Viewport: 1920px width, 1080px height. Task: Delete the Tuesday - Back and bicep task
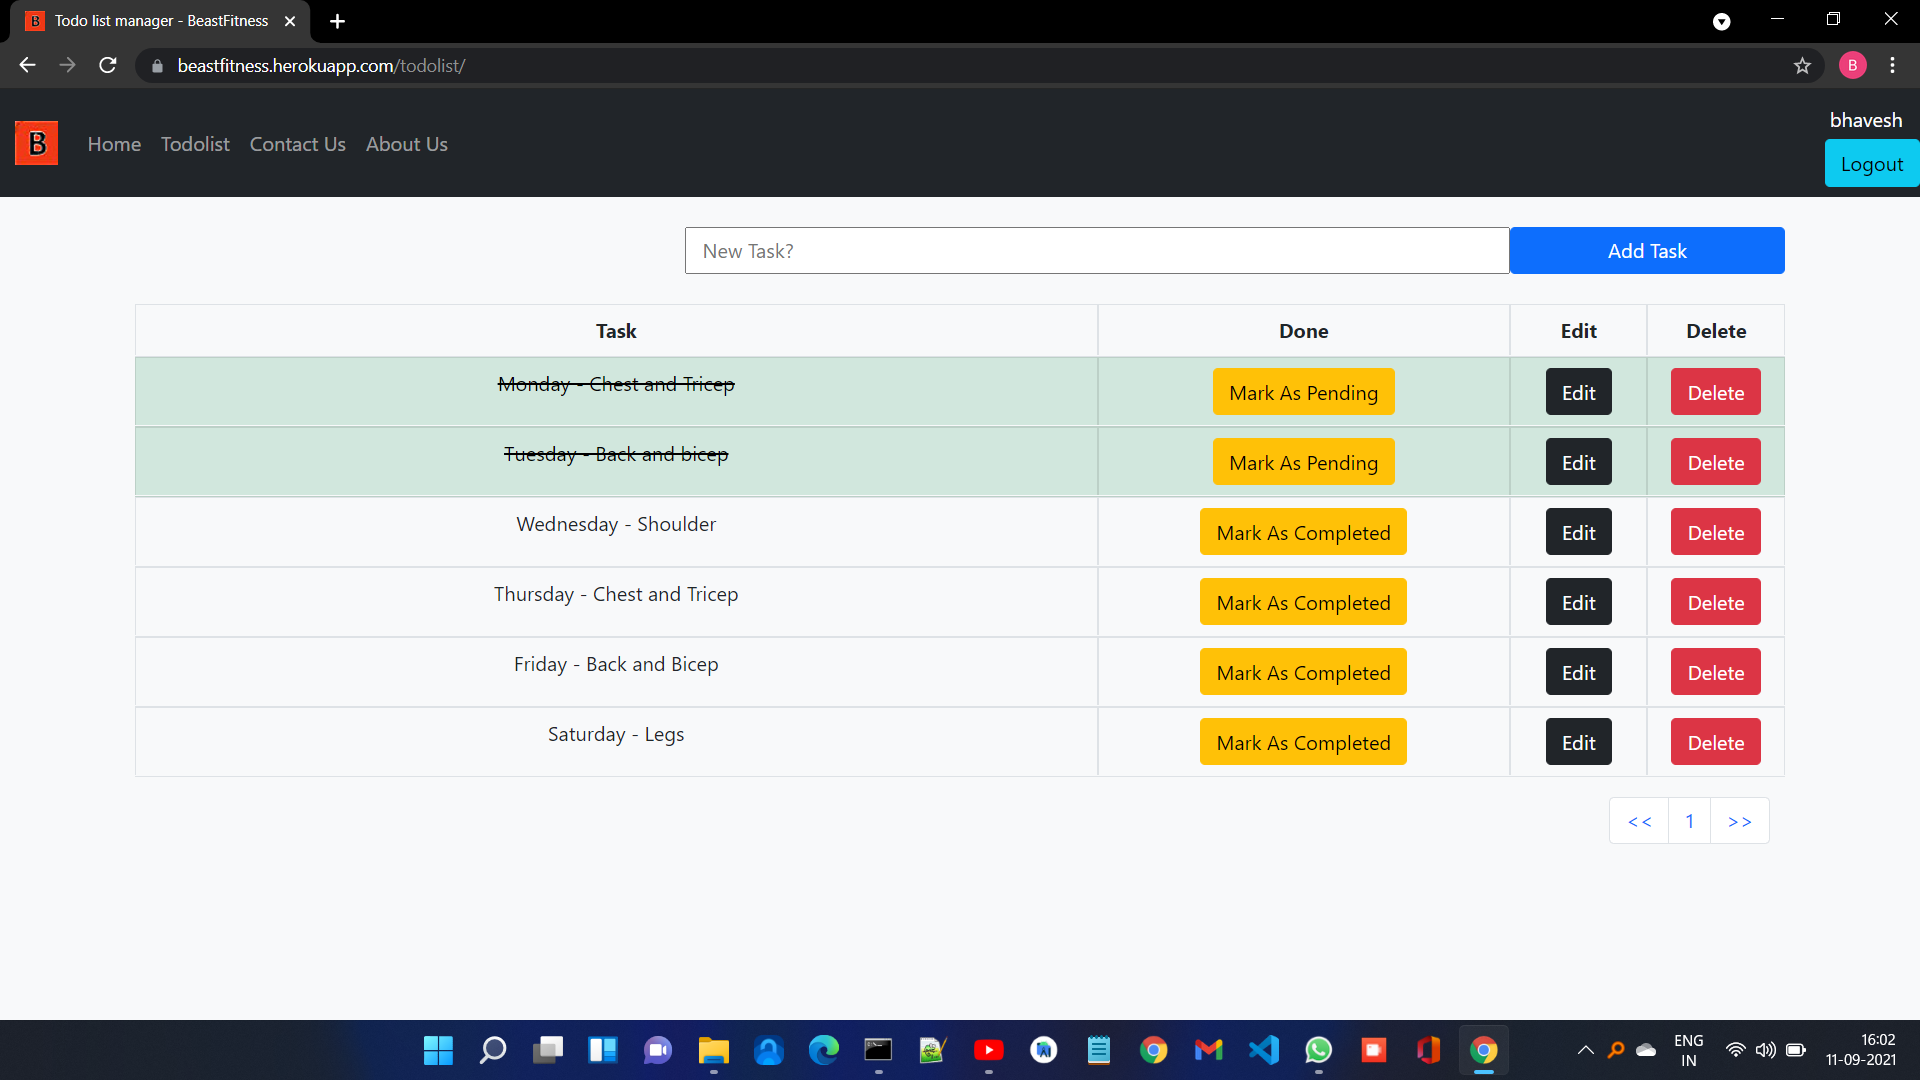pos(1714,462)
